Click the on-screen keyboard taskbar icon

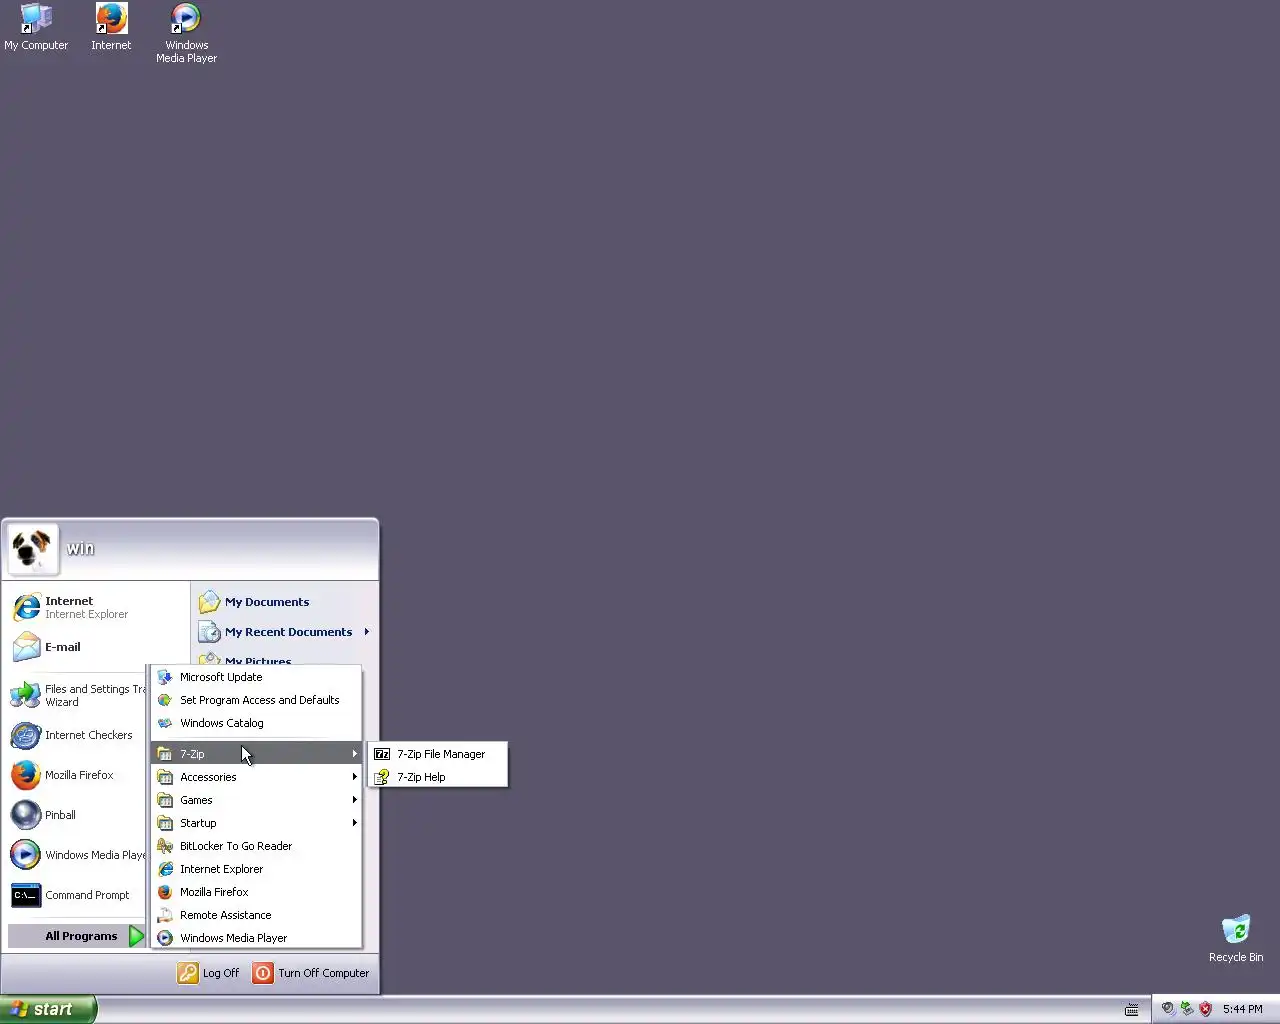pyautogui.click(x=1132, y=1009)
